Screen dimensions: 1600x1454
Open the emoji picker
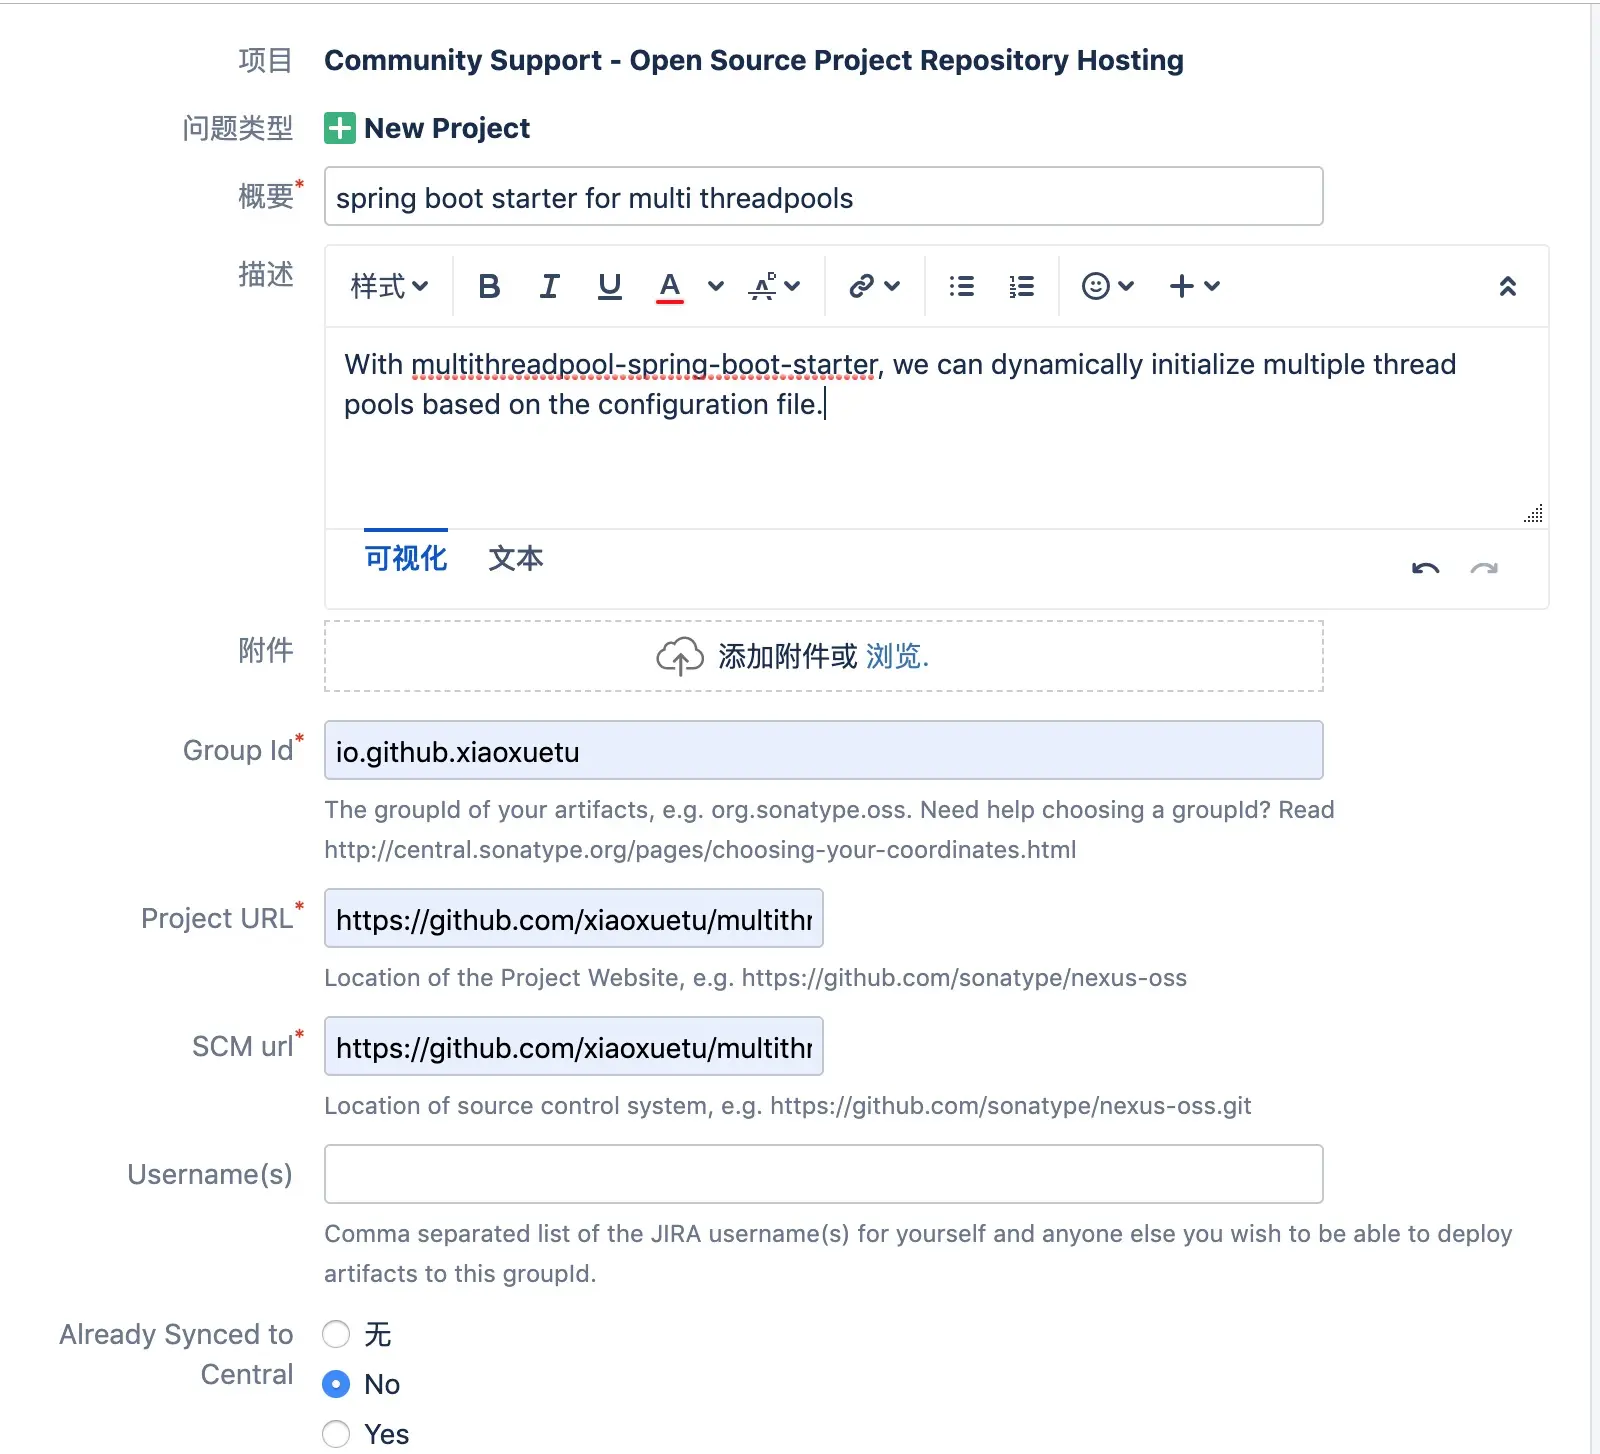[1096, 286]
